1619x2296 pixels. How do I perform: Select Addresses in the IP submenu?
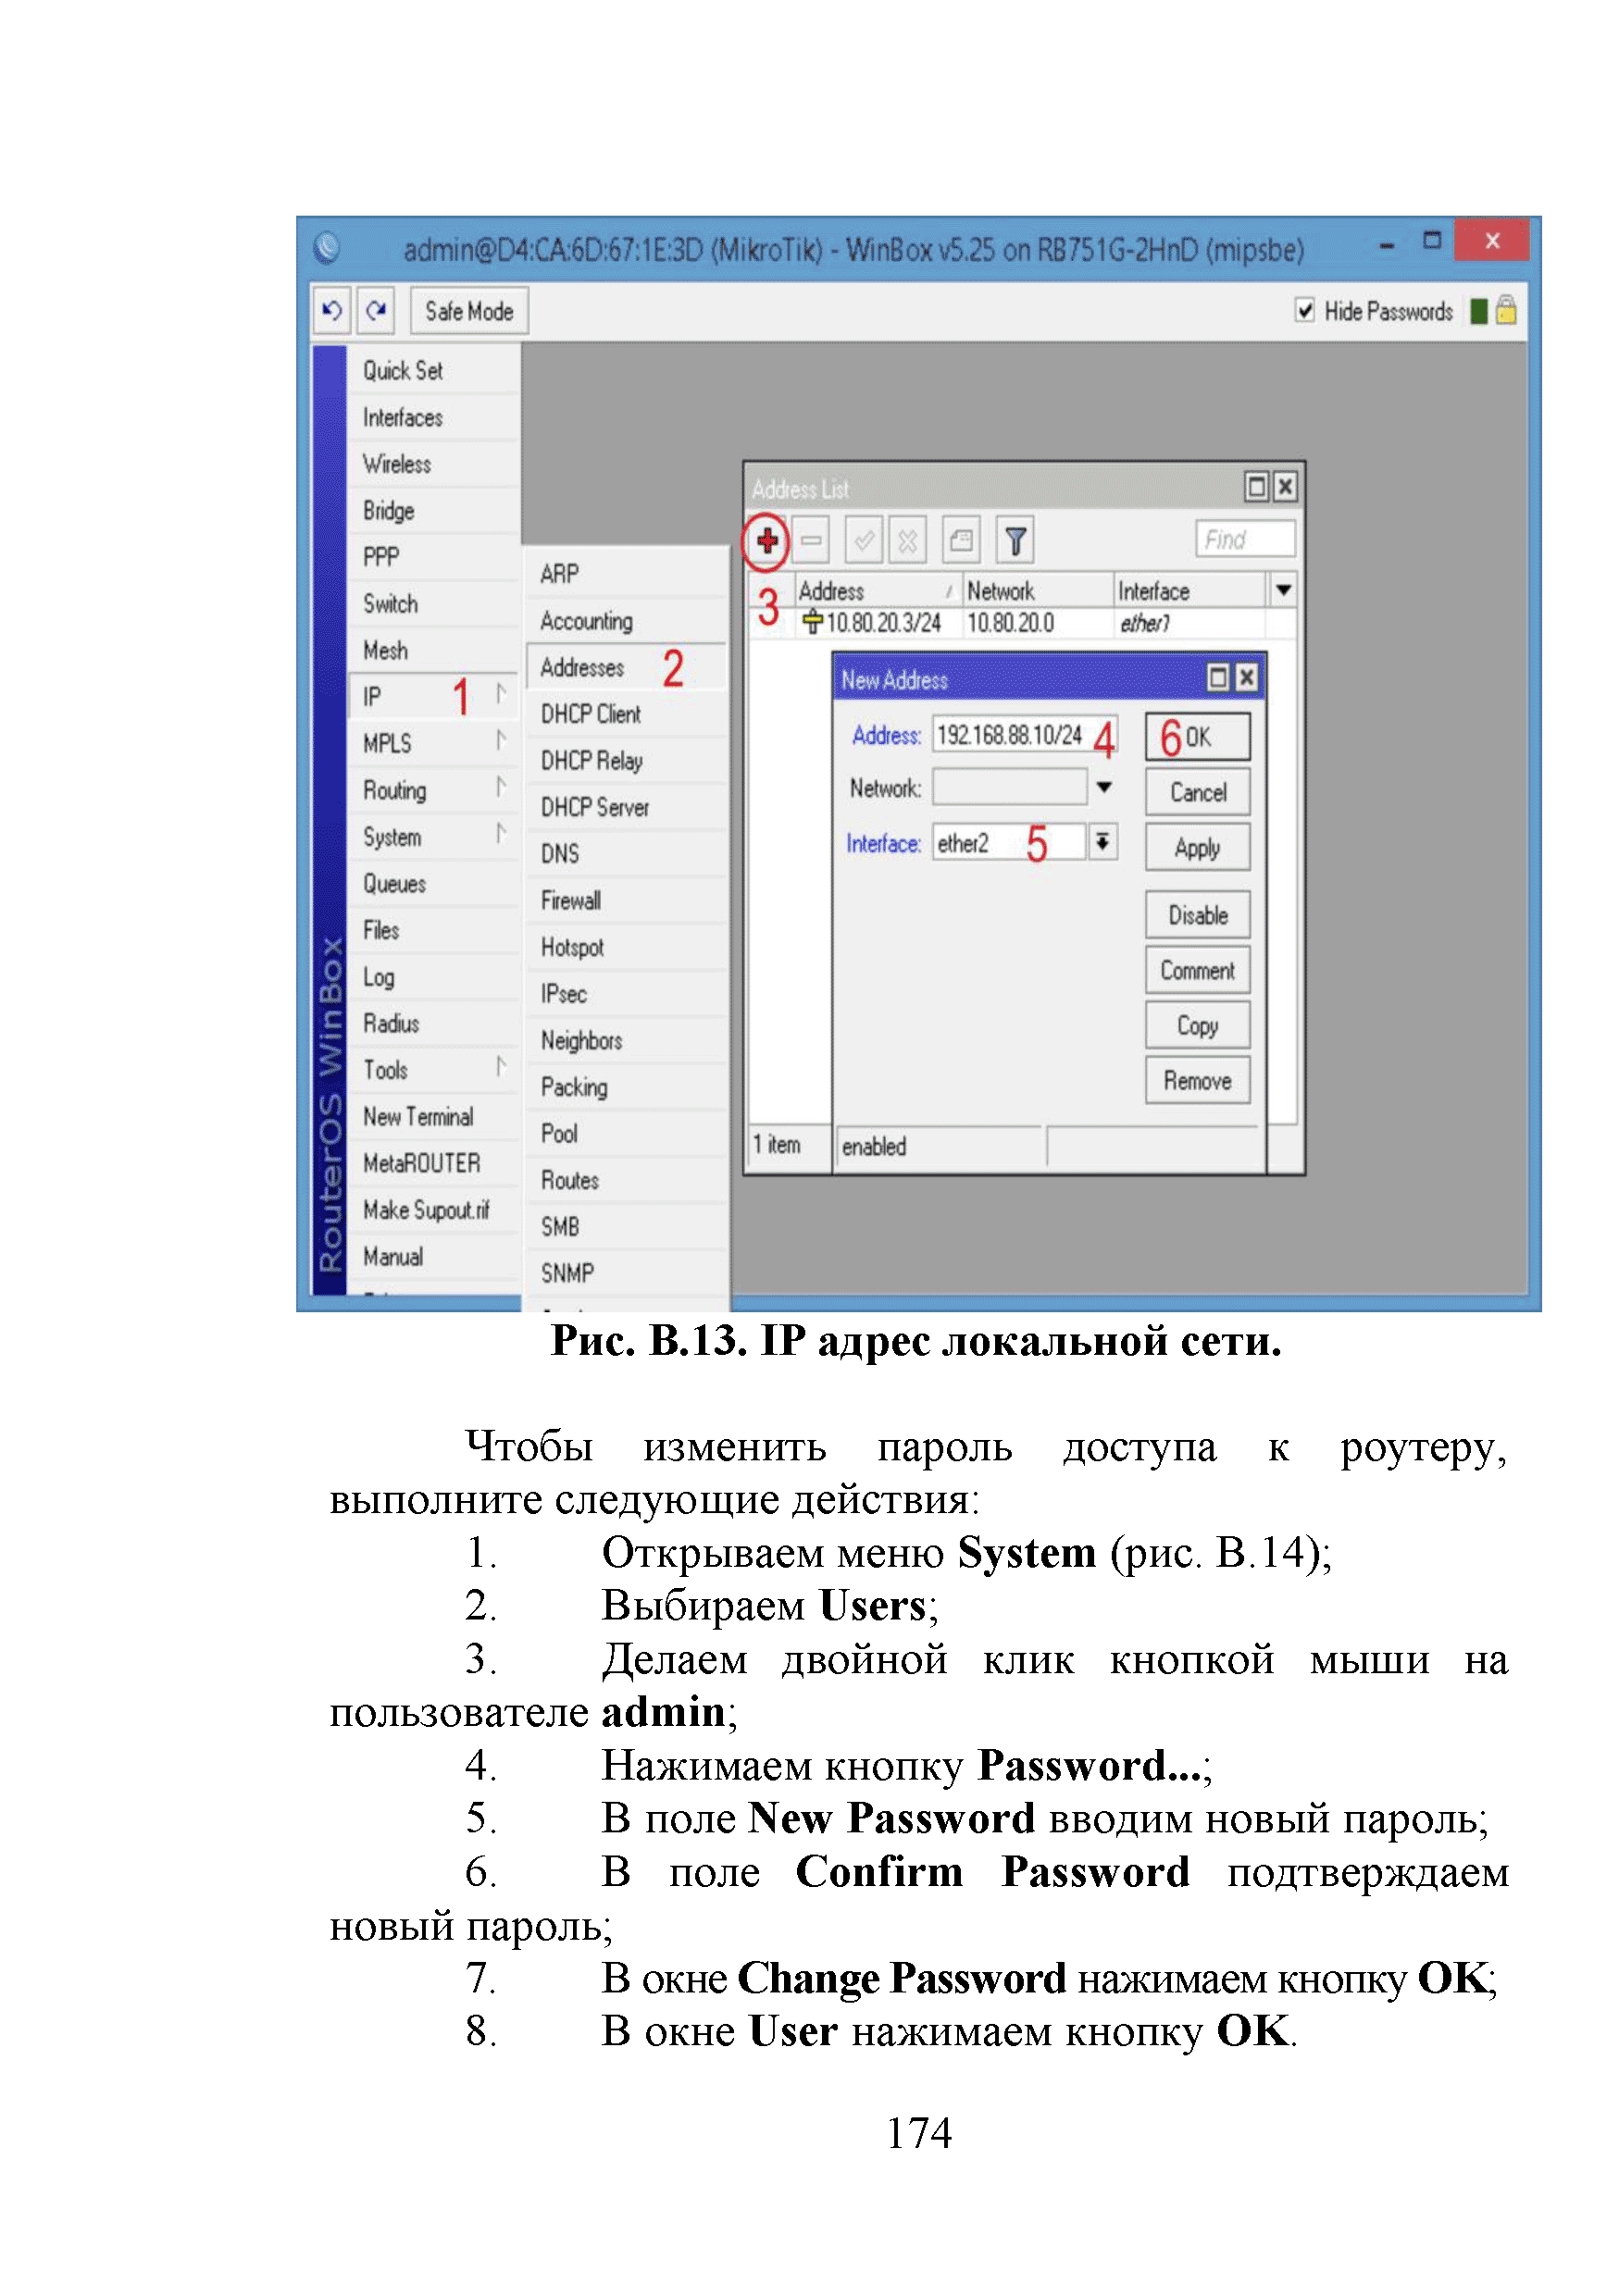pos(626,667)
